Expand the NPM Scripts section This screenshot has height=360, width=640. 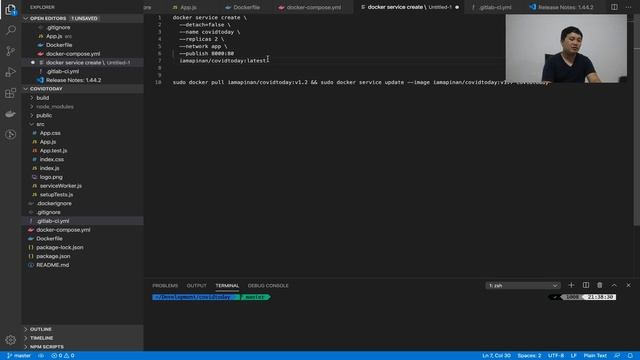click(x=82, y=347)
